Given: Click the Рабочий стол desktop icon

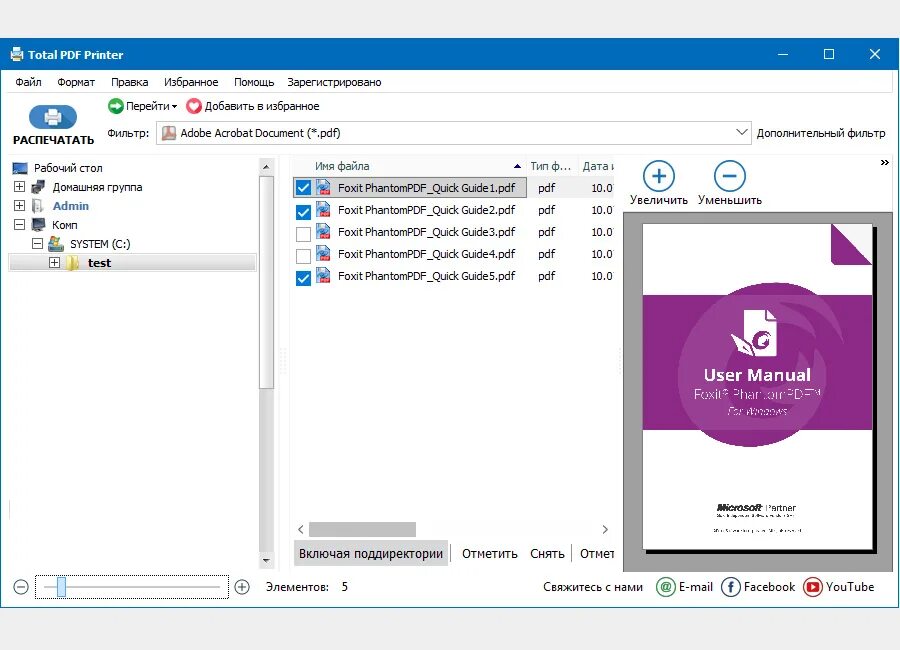Looking at the screenshot, I should [20, 168].
